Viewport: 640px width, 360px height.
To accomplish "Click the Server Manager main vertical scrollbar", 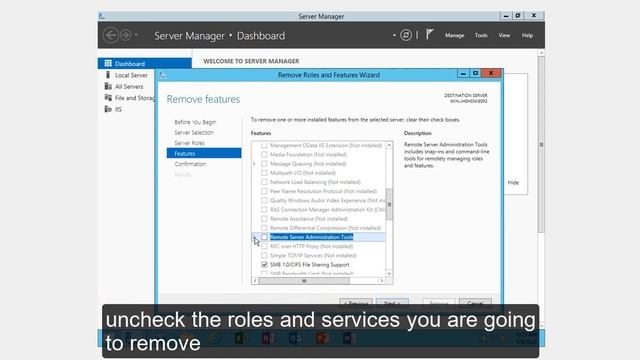I will (541, 145).
